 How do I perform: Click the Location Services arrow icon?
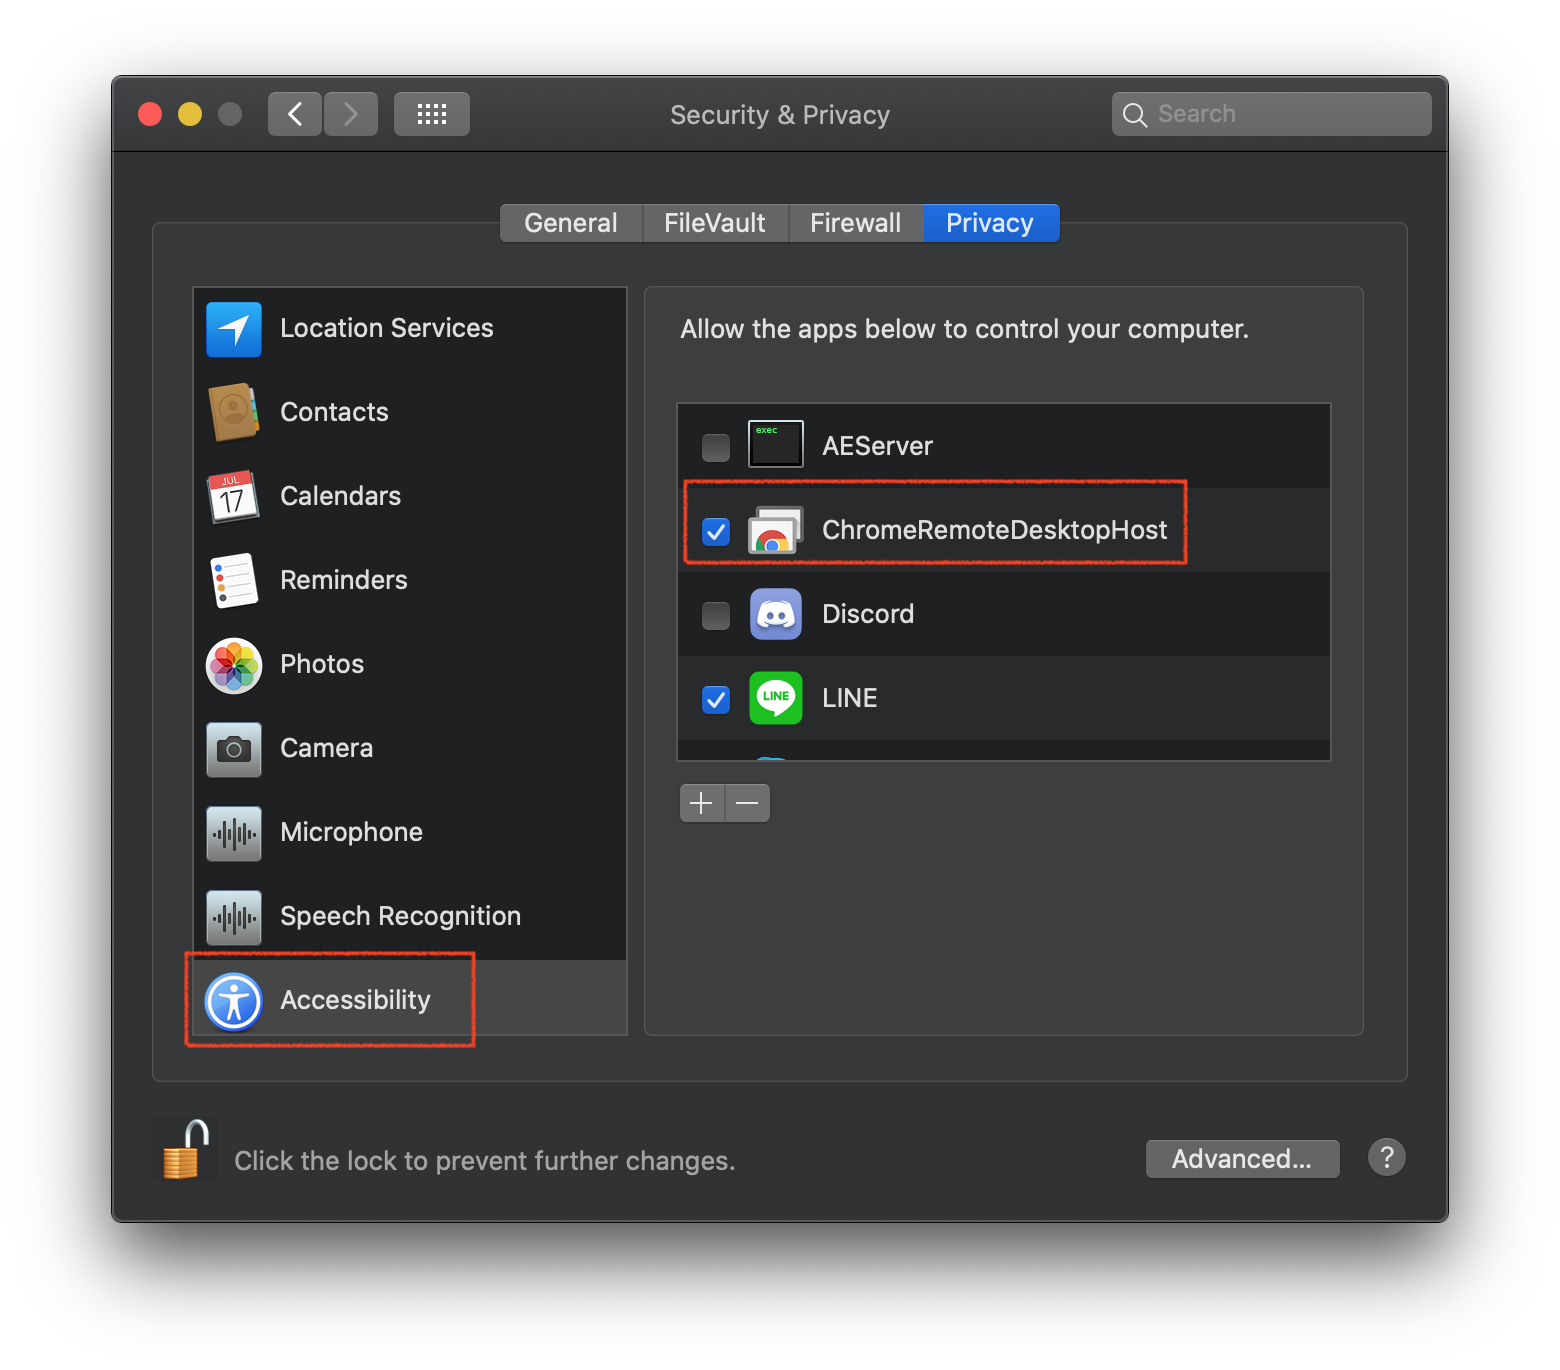tap(233, 329)
